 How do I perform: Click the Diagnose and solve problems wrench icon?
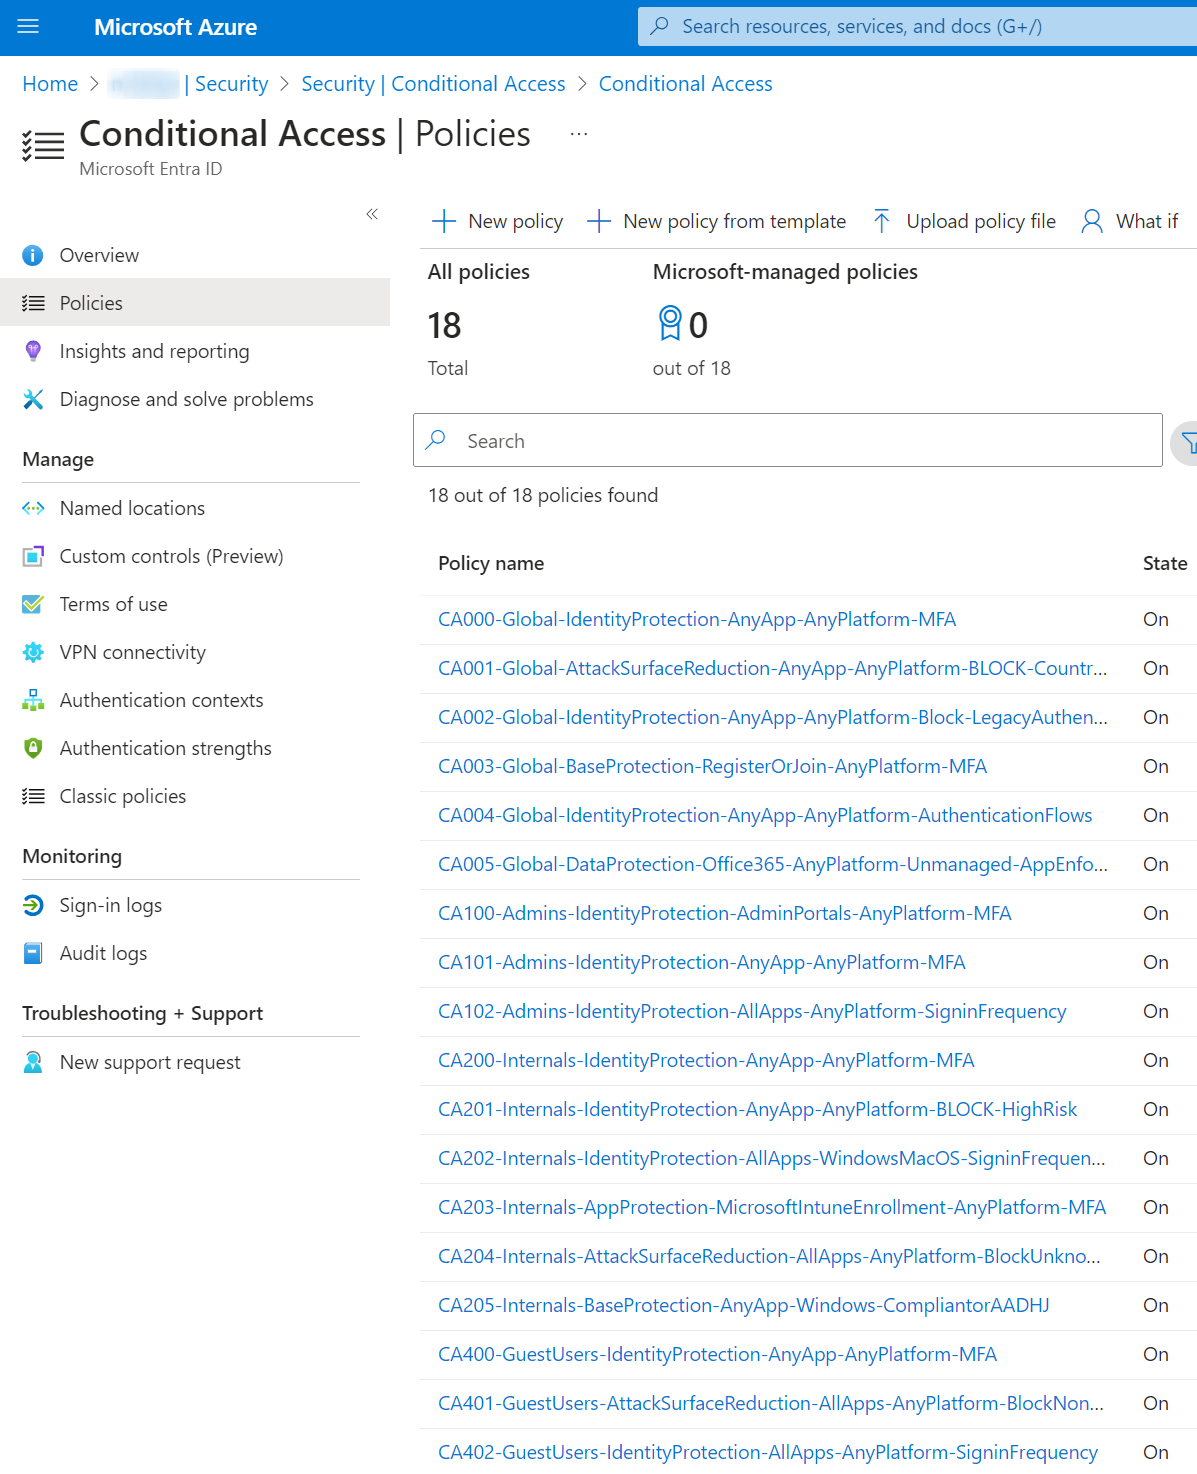(x=33, y=400)
